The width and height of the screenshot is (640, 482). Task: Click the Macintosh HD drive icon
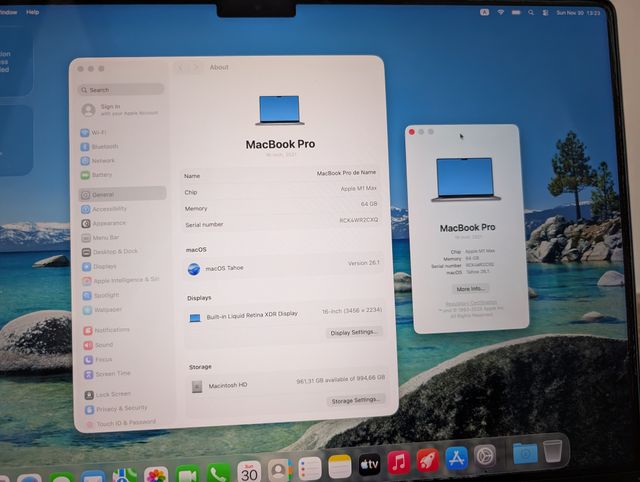[x=197, y=386]
